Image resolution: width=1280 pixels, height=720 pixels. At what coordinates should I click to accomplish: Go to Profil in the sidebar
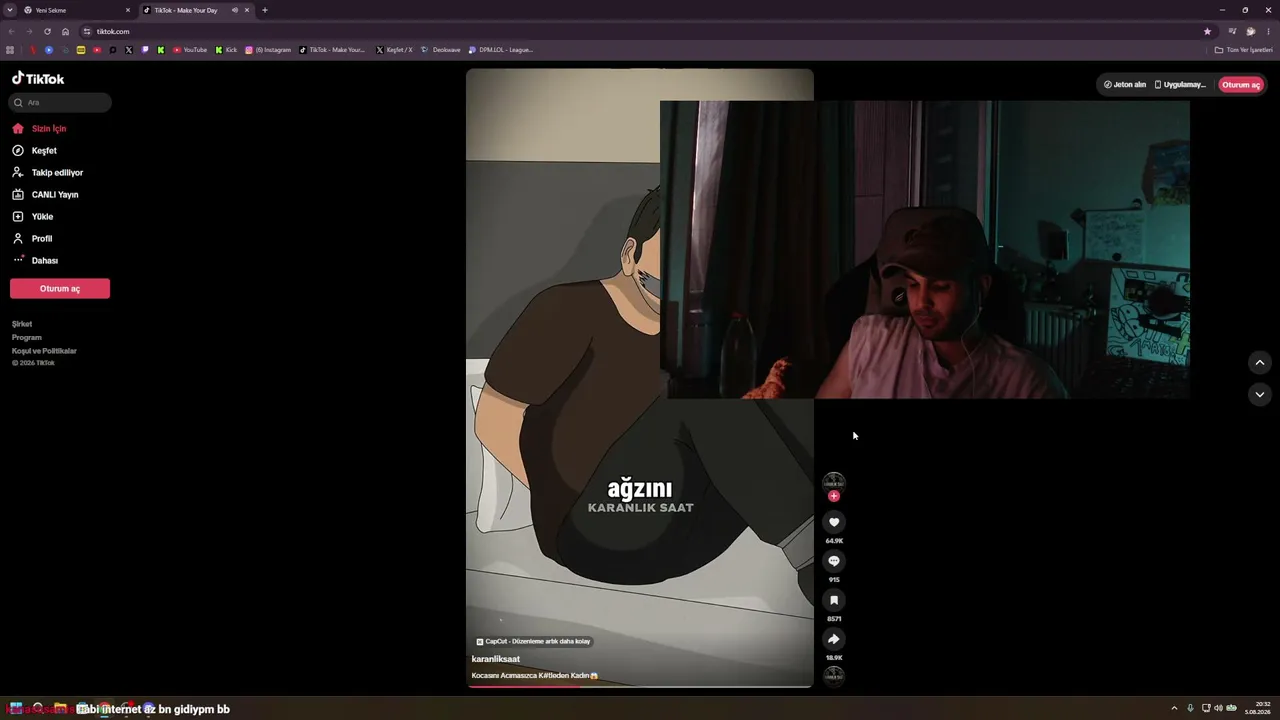32,239
